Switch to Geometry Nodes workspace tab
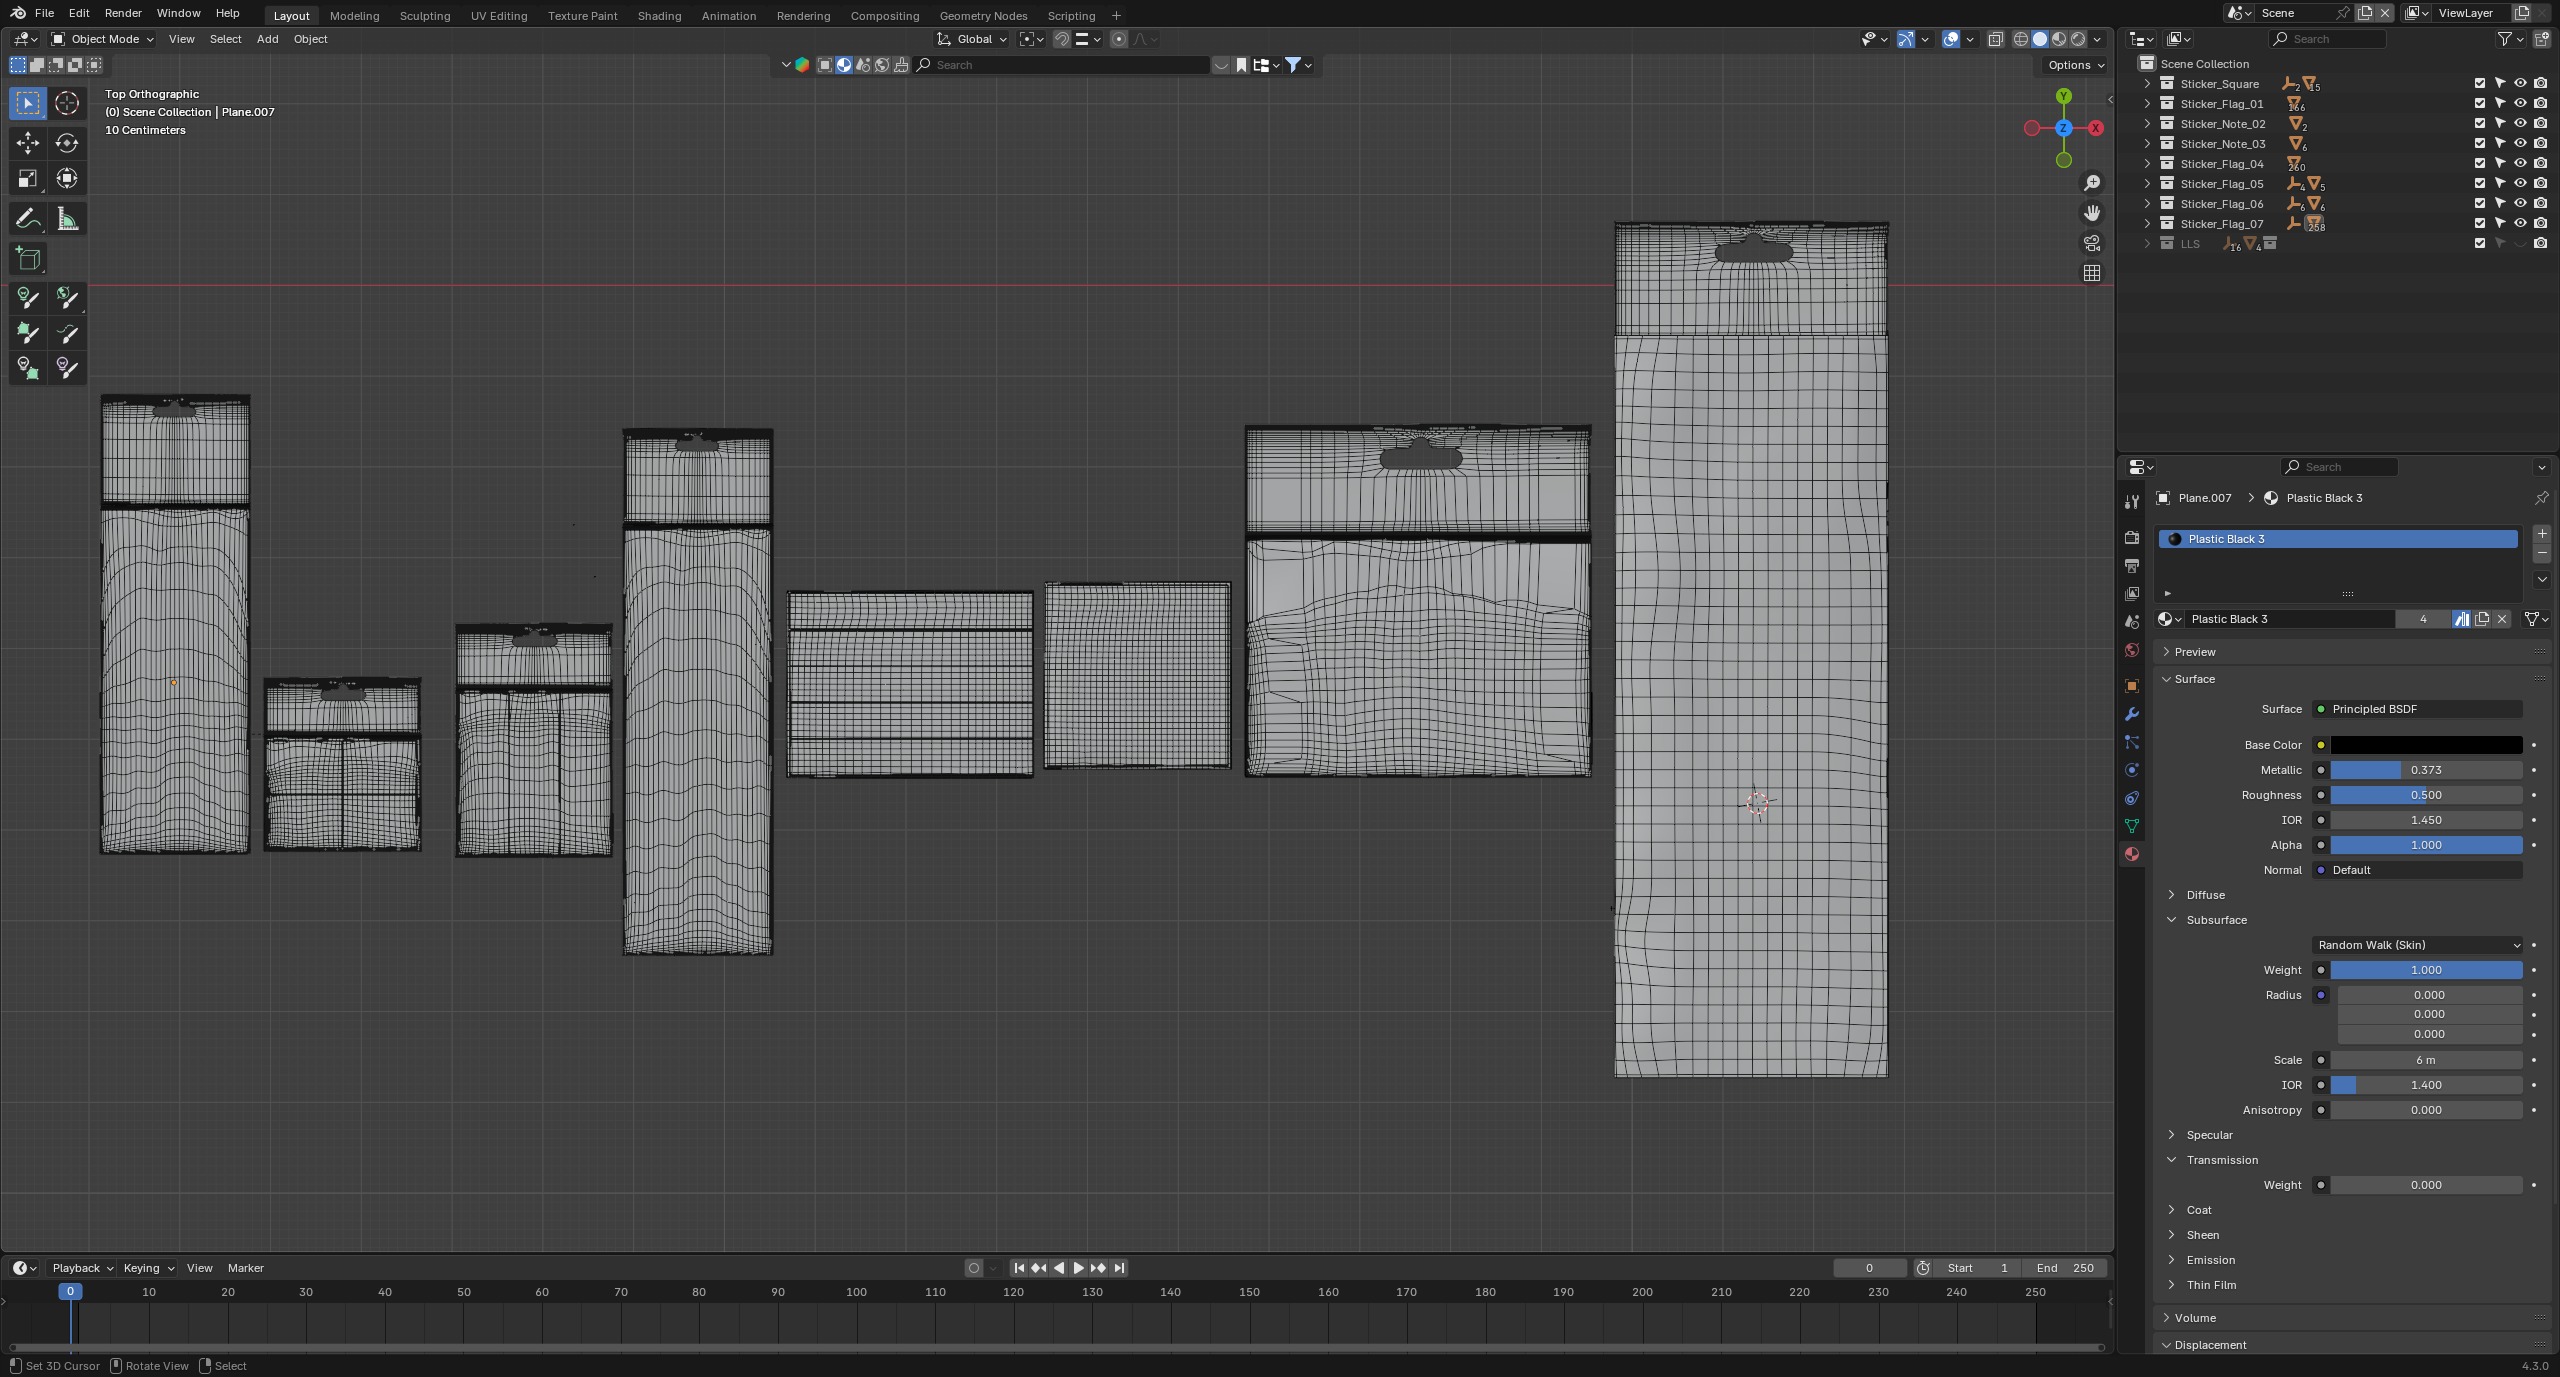 983,15
